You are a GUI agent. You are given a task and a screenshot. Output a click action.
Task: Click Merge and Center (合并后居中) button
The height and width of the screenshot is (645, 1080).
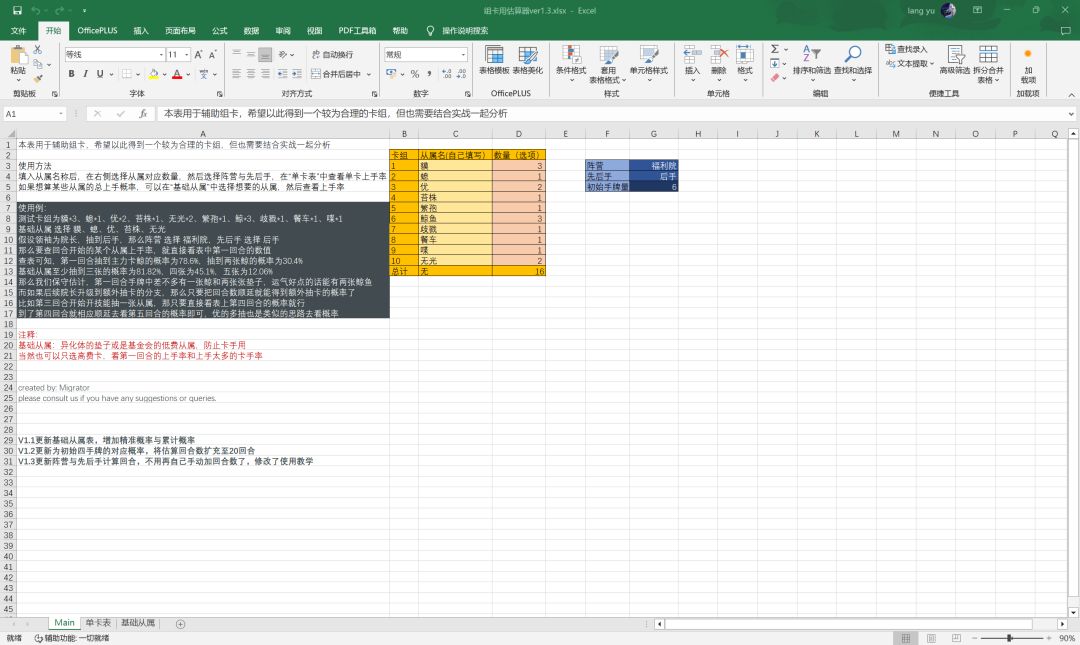(x=336, y=74)
